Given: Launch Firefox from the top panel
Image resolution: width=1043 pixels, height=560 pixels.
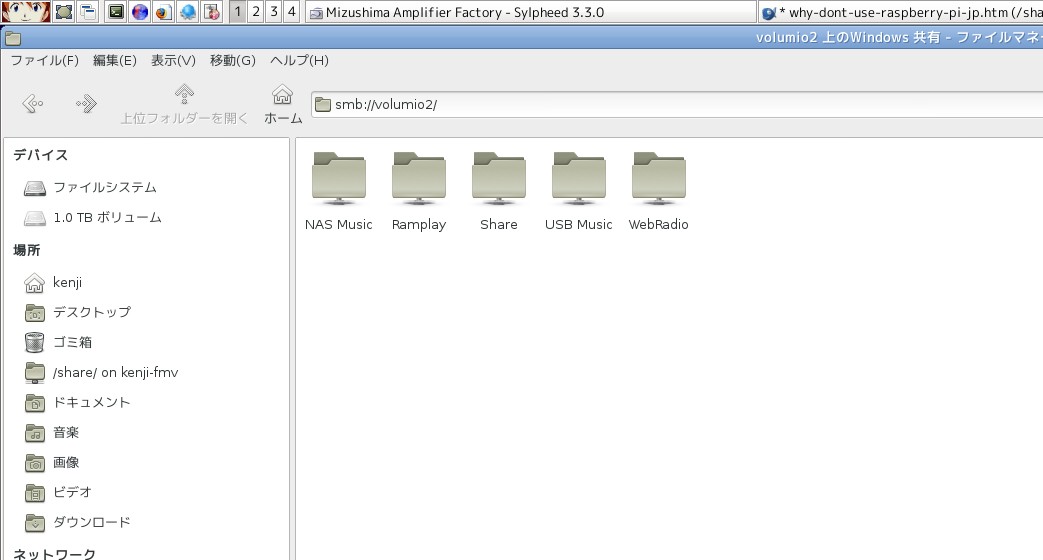Looking at the screenshot, I should pyautogui.click(x=163, y=12).
